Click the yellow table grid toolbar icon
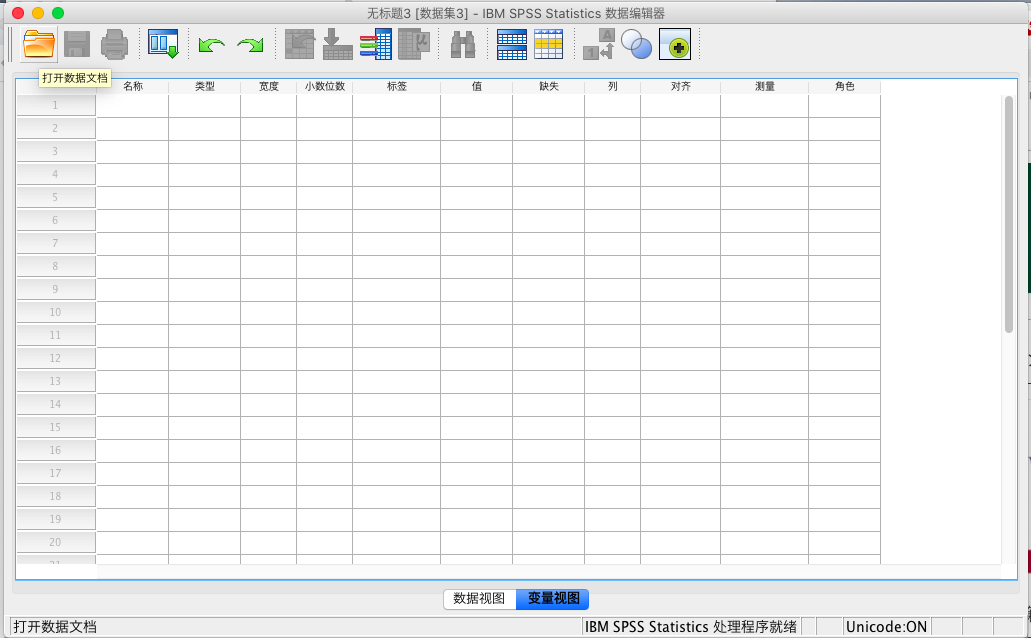1031x638 pixels. [548, 44]
